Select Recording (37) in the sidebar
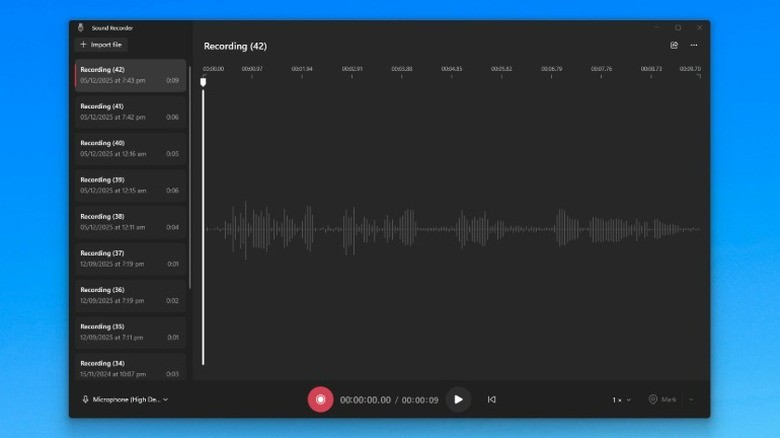780x438 pixels. [x=130, y=258]
